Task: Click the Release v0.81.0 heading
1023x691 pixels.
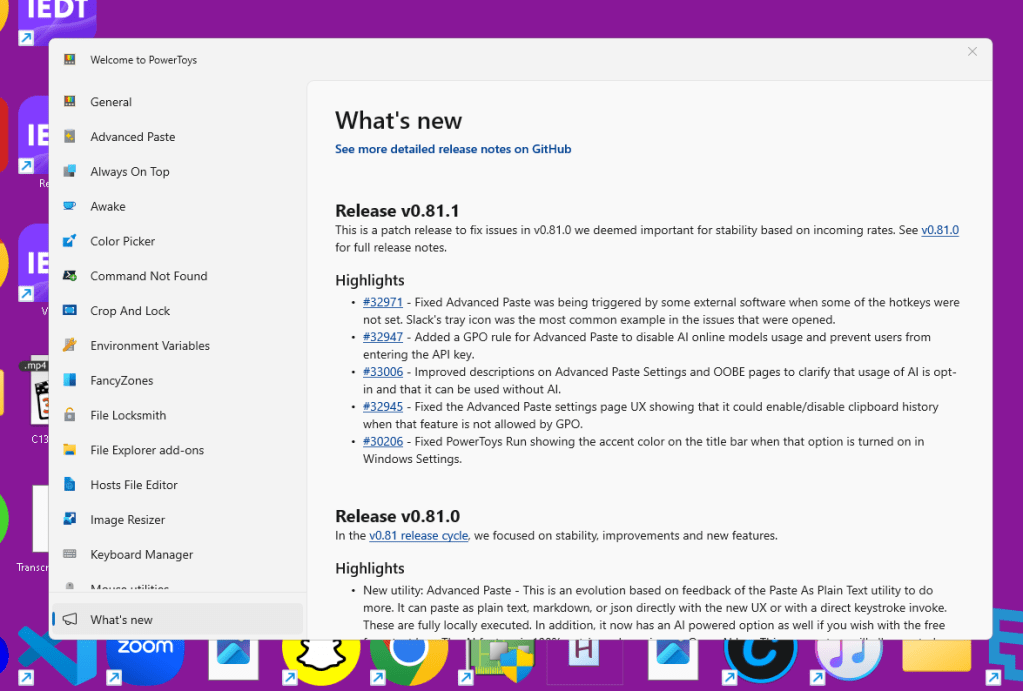Action: [x=397, y=516]
